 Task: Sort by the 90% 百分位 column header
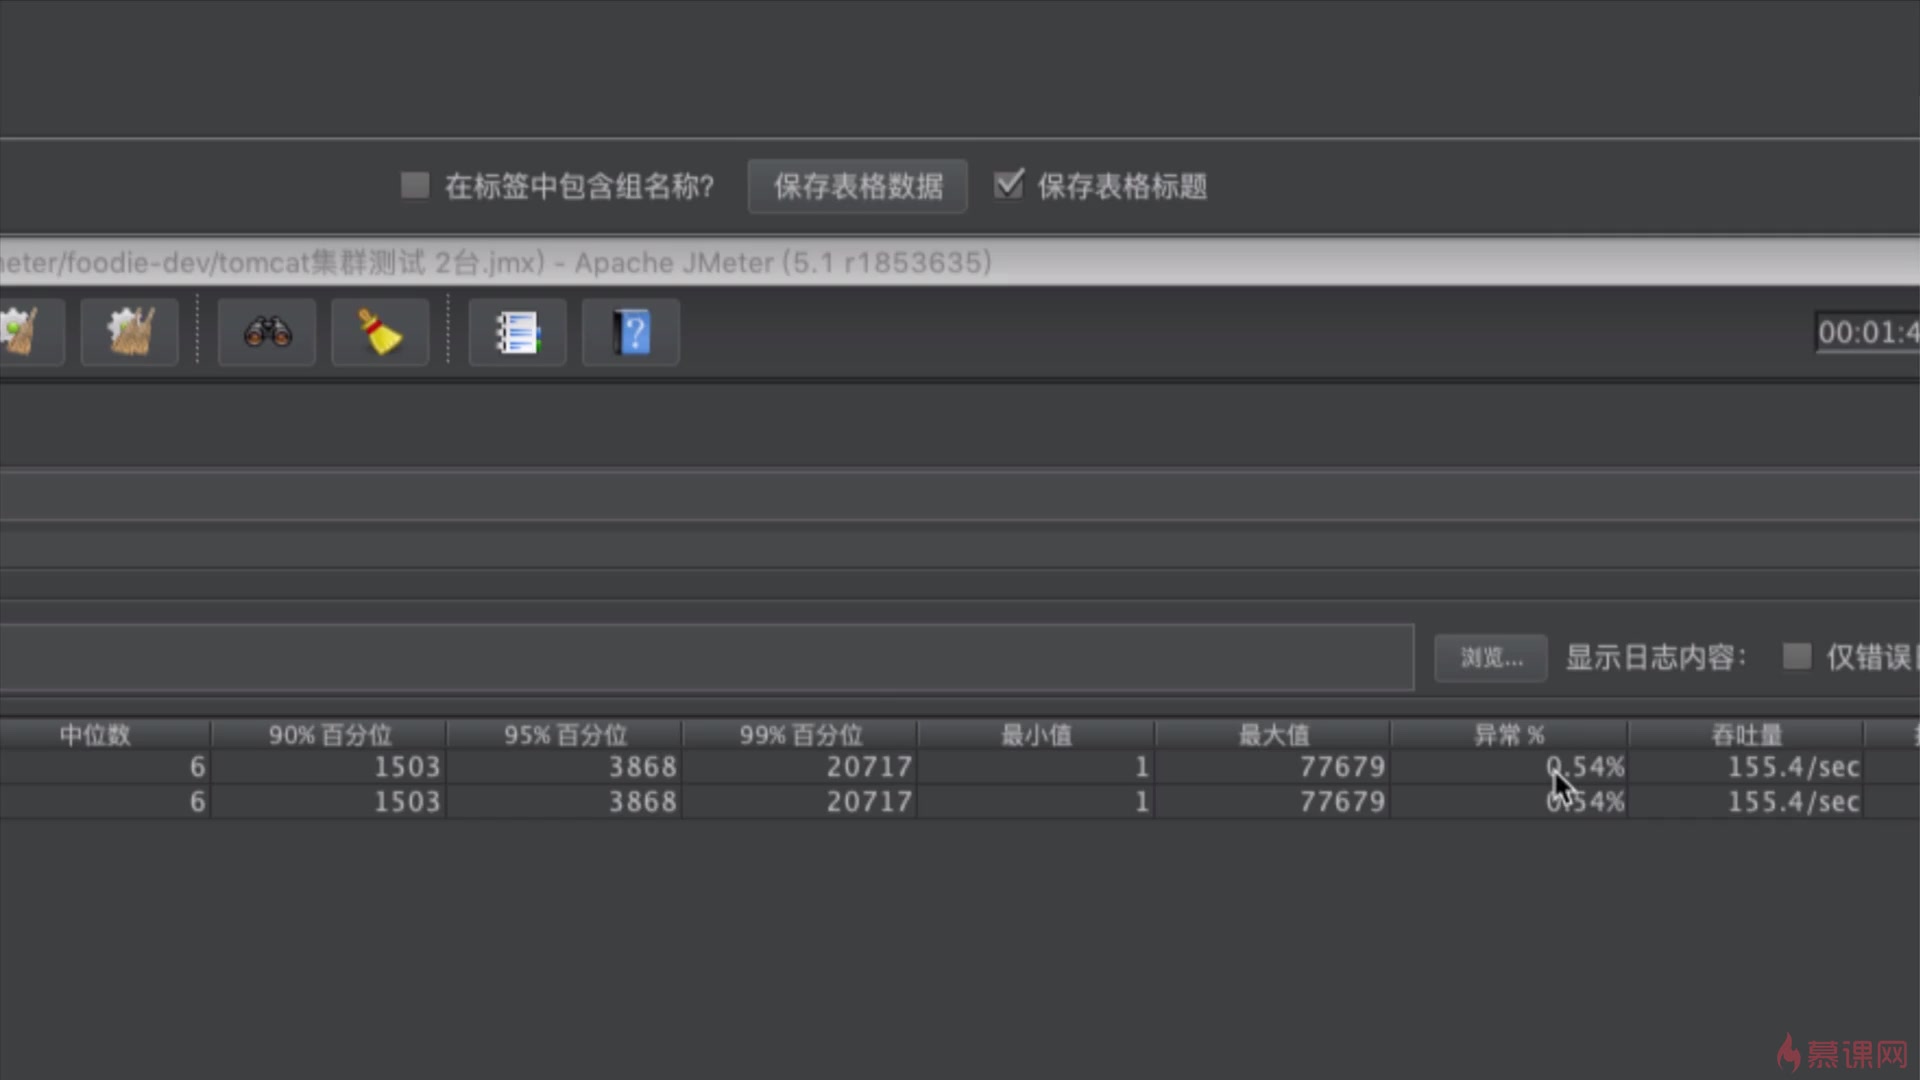(x=329, y=735)
